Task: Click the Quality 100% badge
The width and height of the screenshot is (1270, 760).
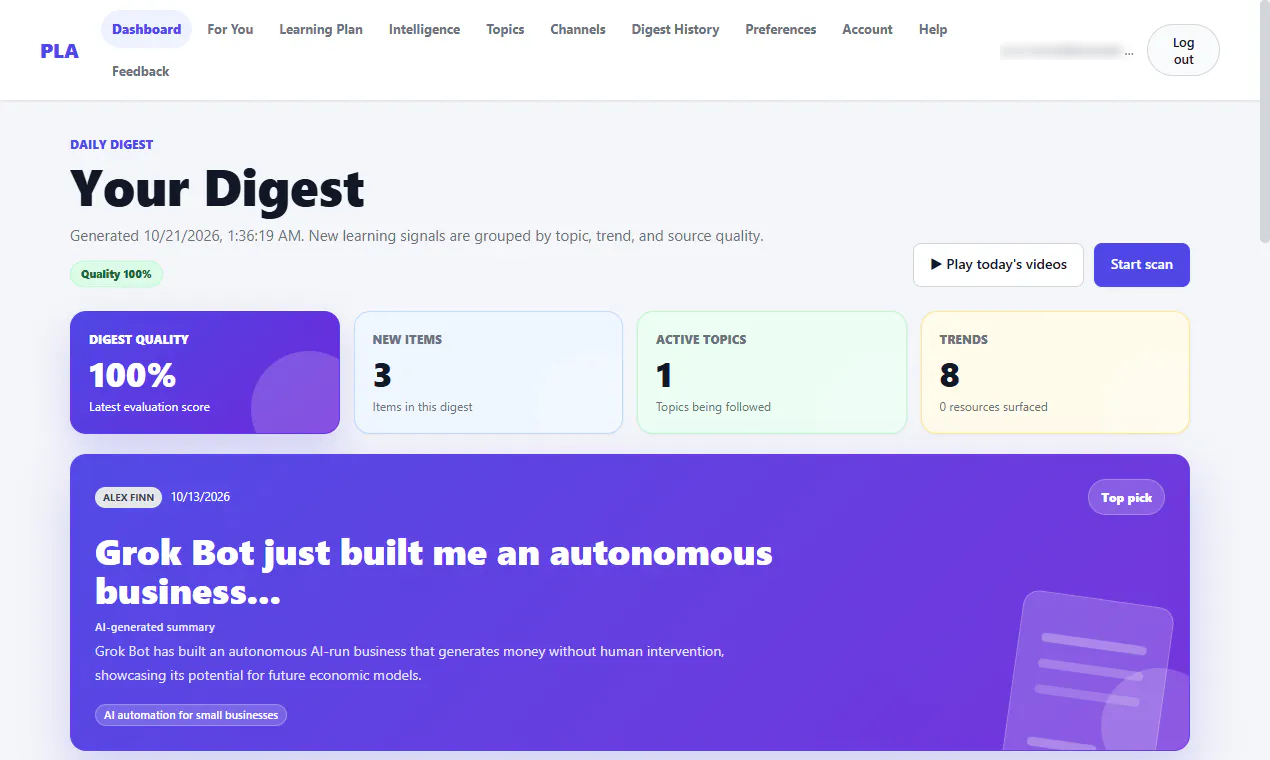Action: pyautogui.click(x=116, y=274)
